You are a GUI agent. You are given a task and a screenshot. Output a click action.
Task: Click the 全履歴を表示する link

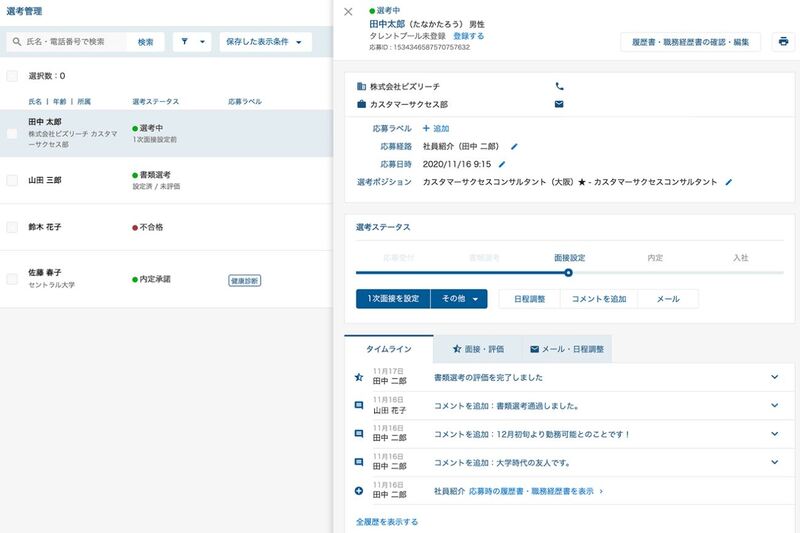tap(387, 522)
